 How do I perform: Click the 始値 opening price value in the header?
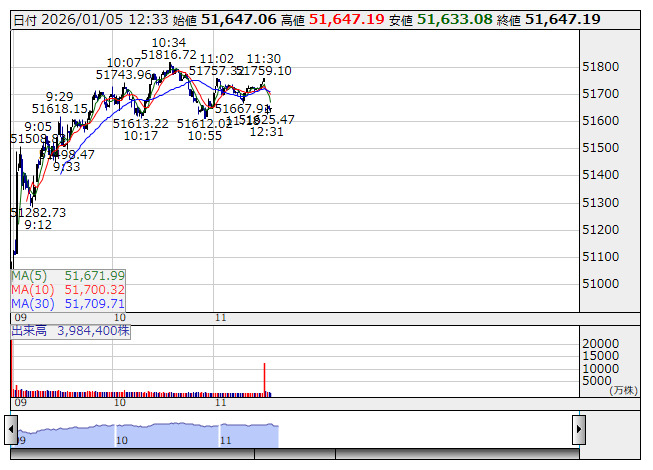coord(238,19)
